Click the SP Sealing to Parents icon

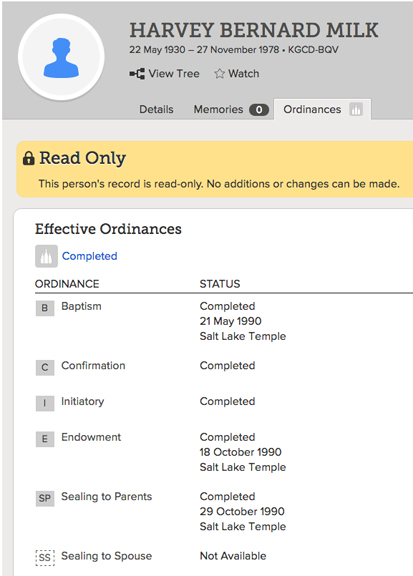pyautogui.click(x=45, y=498)
